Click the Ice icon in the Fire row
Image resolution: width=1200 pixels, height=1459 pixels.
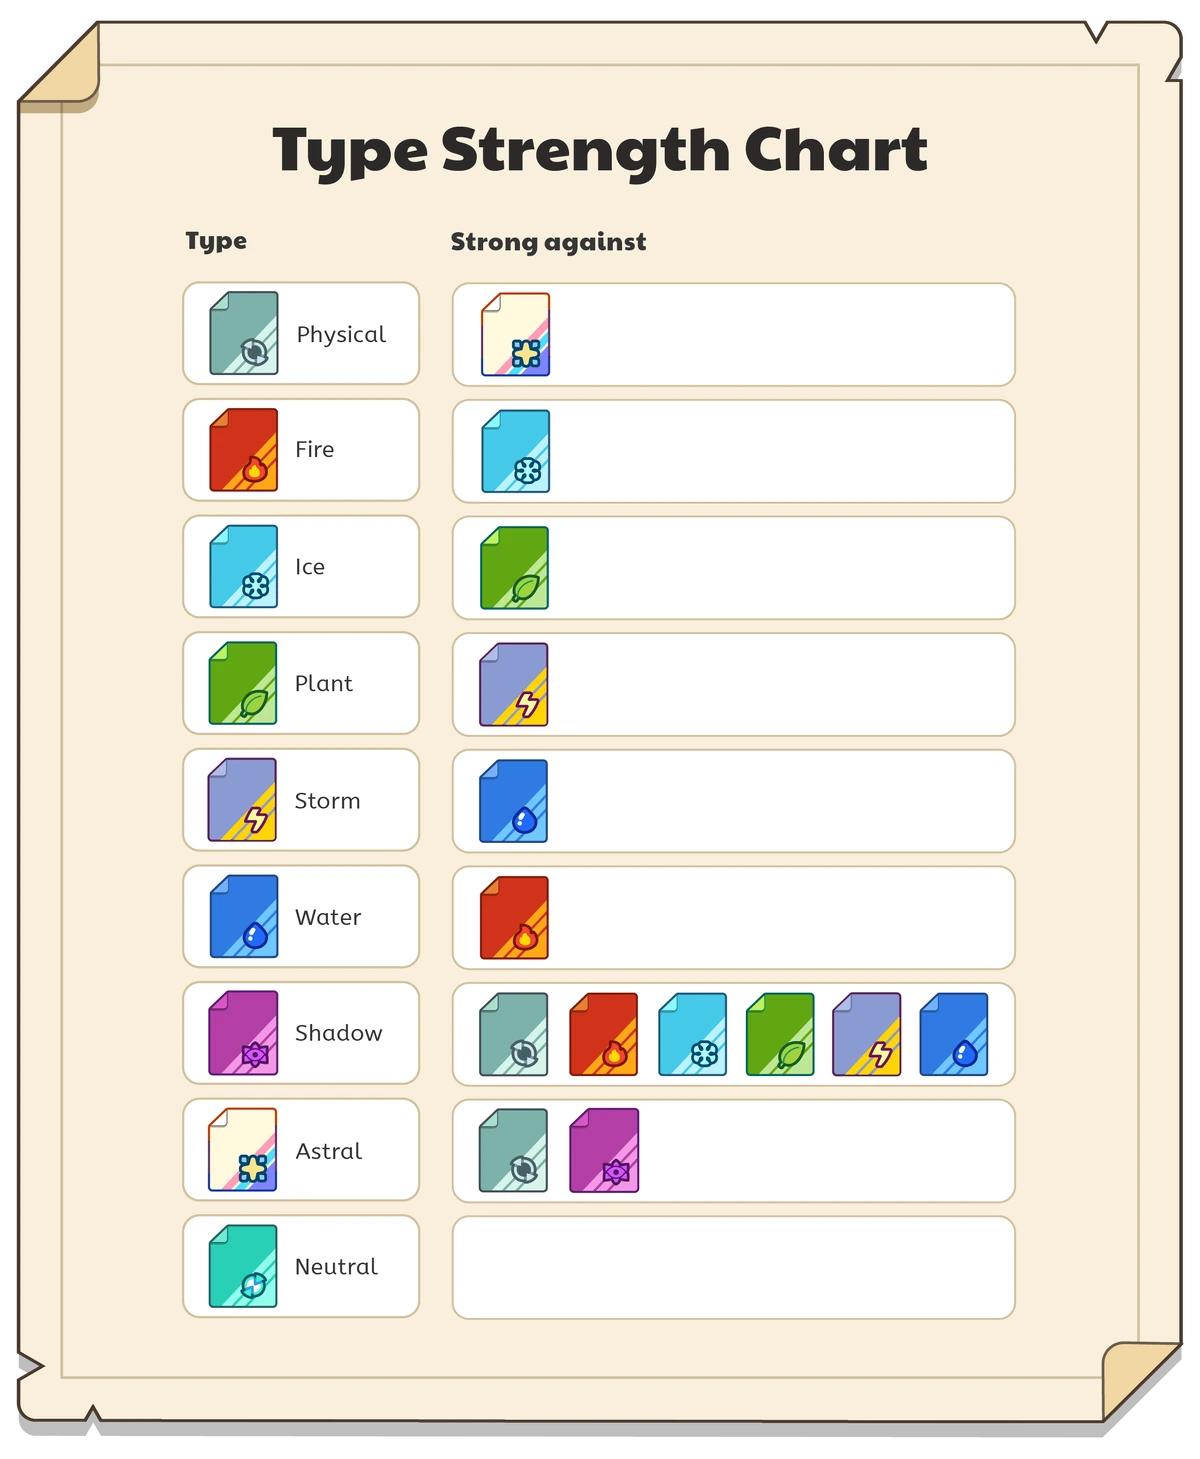[516, 452]
